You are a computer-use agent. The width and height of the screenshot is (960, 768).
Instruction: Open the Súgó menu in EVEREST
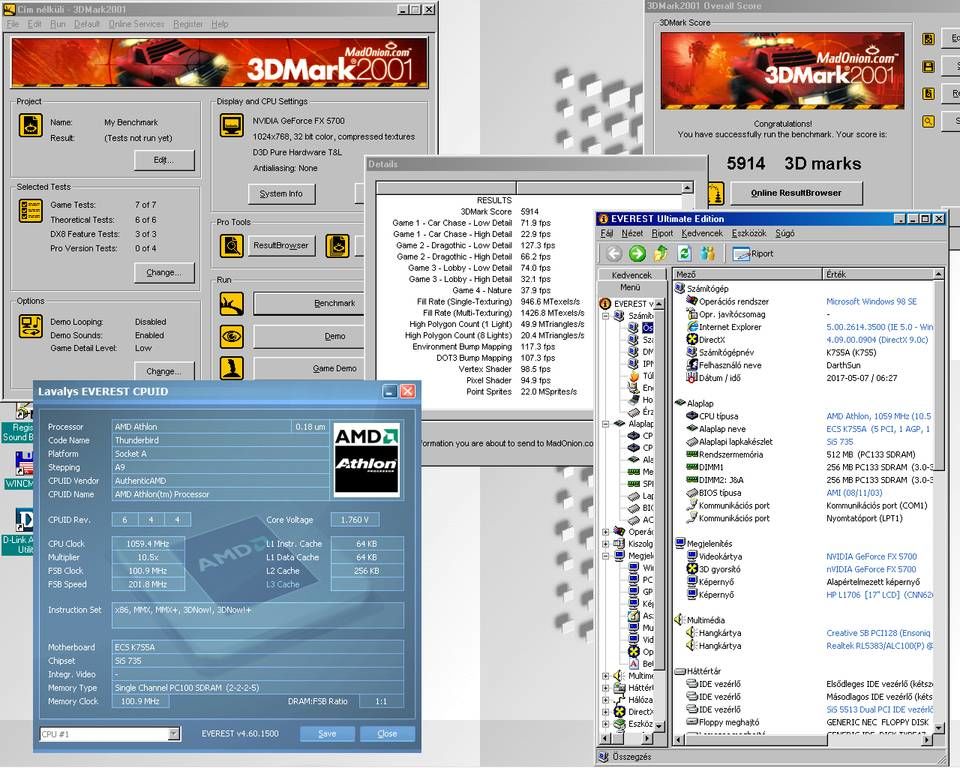tap(785, 233)
